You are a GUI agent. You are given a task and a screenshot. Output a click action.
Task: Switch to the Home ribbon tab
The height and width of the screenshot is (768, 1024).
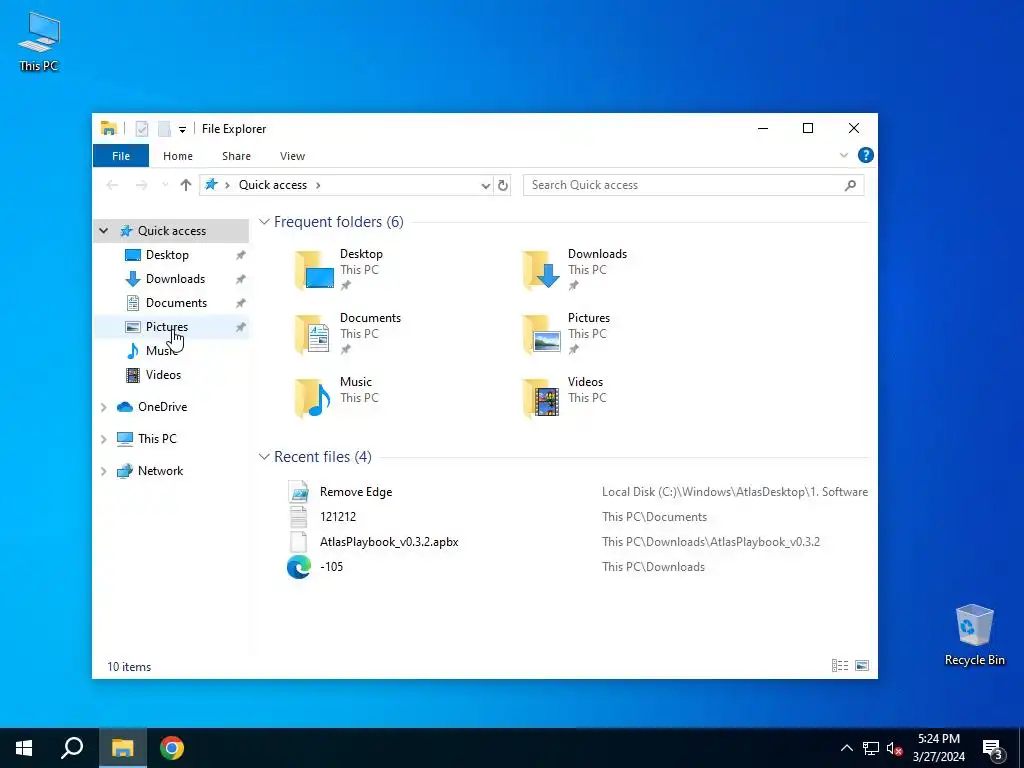(178, 156)
